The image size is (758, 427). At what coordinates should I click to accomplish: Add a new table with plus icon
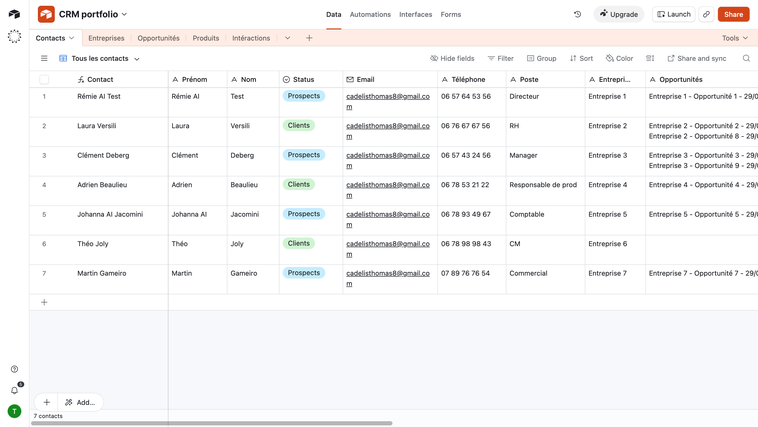pyautogui.click(x=309, y=38)
